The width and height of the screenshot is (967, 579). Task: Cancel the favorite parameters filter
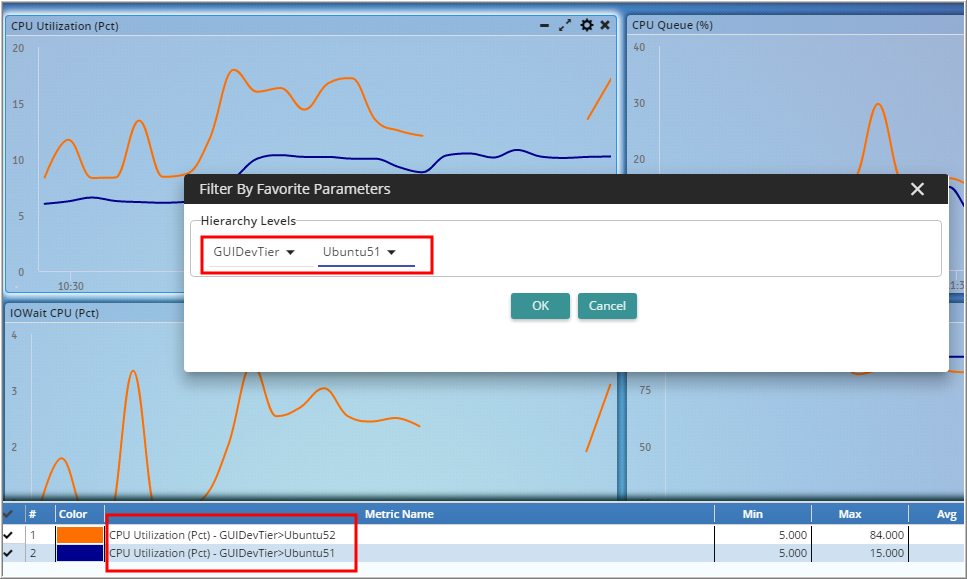607,306
